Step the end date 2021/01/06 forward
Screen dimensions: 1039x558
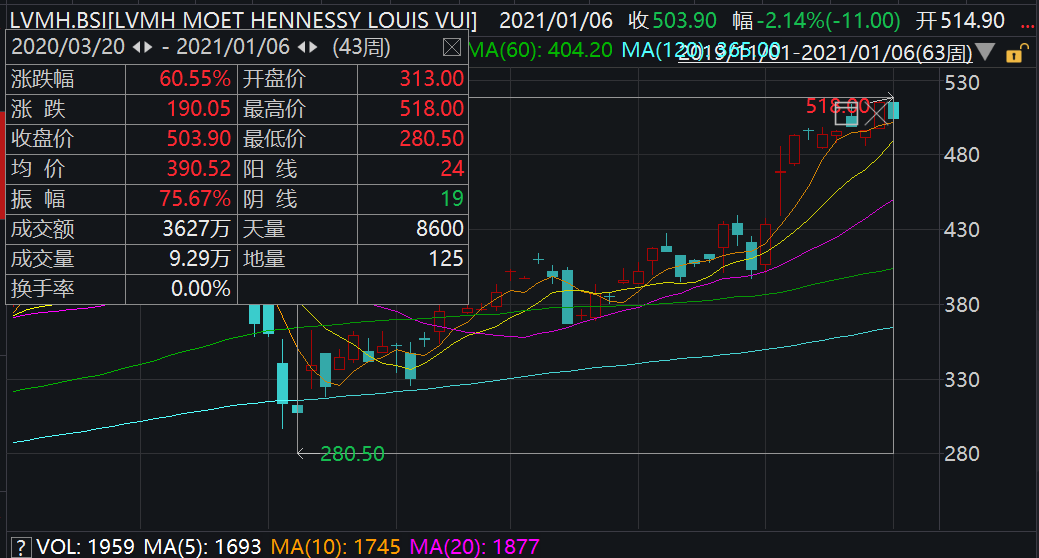tap(311, 47)
